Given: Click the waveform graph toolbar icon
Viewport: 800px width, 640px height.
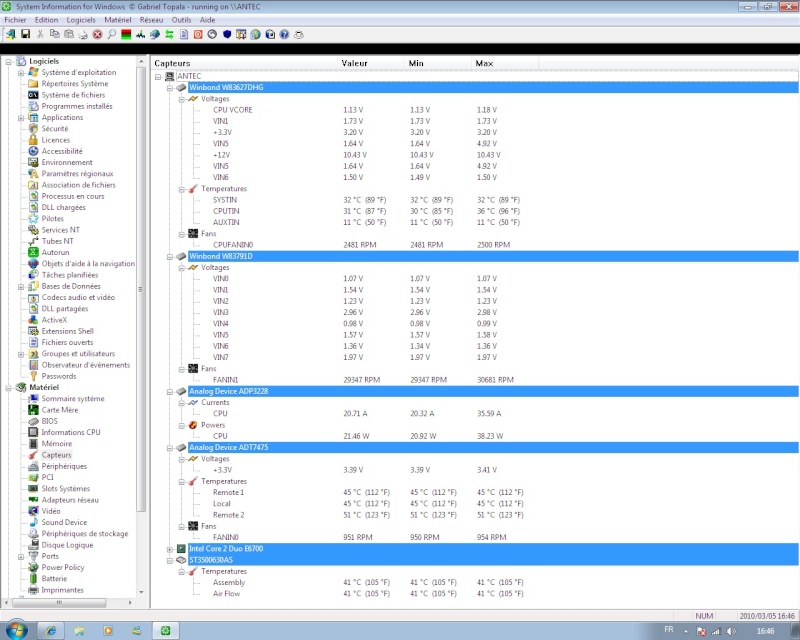Looking at the screenshot, I should pyautogui.click(x=140, y=34).
